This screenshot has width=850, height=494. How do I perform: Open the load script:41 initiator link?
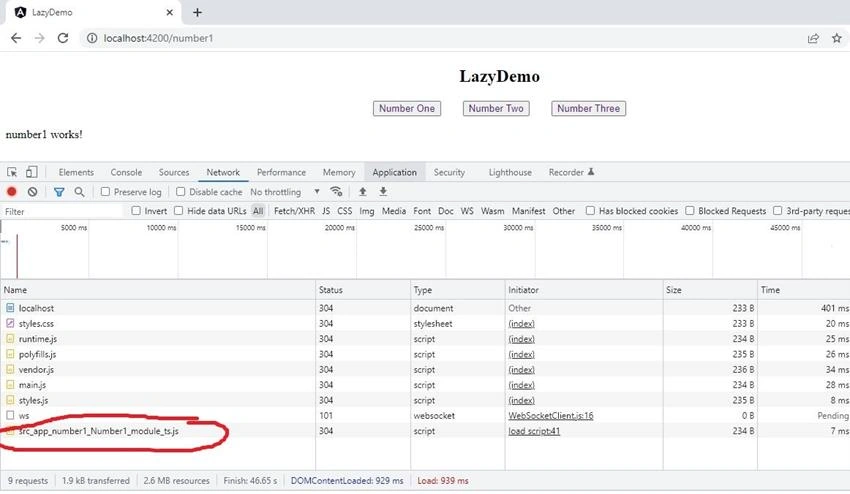pyautogui.click(x=534, y=431)
